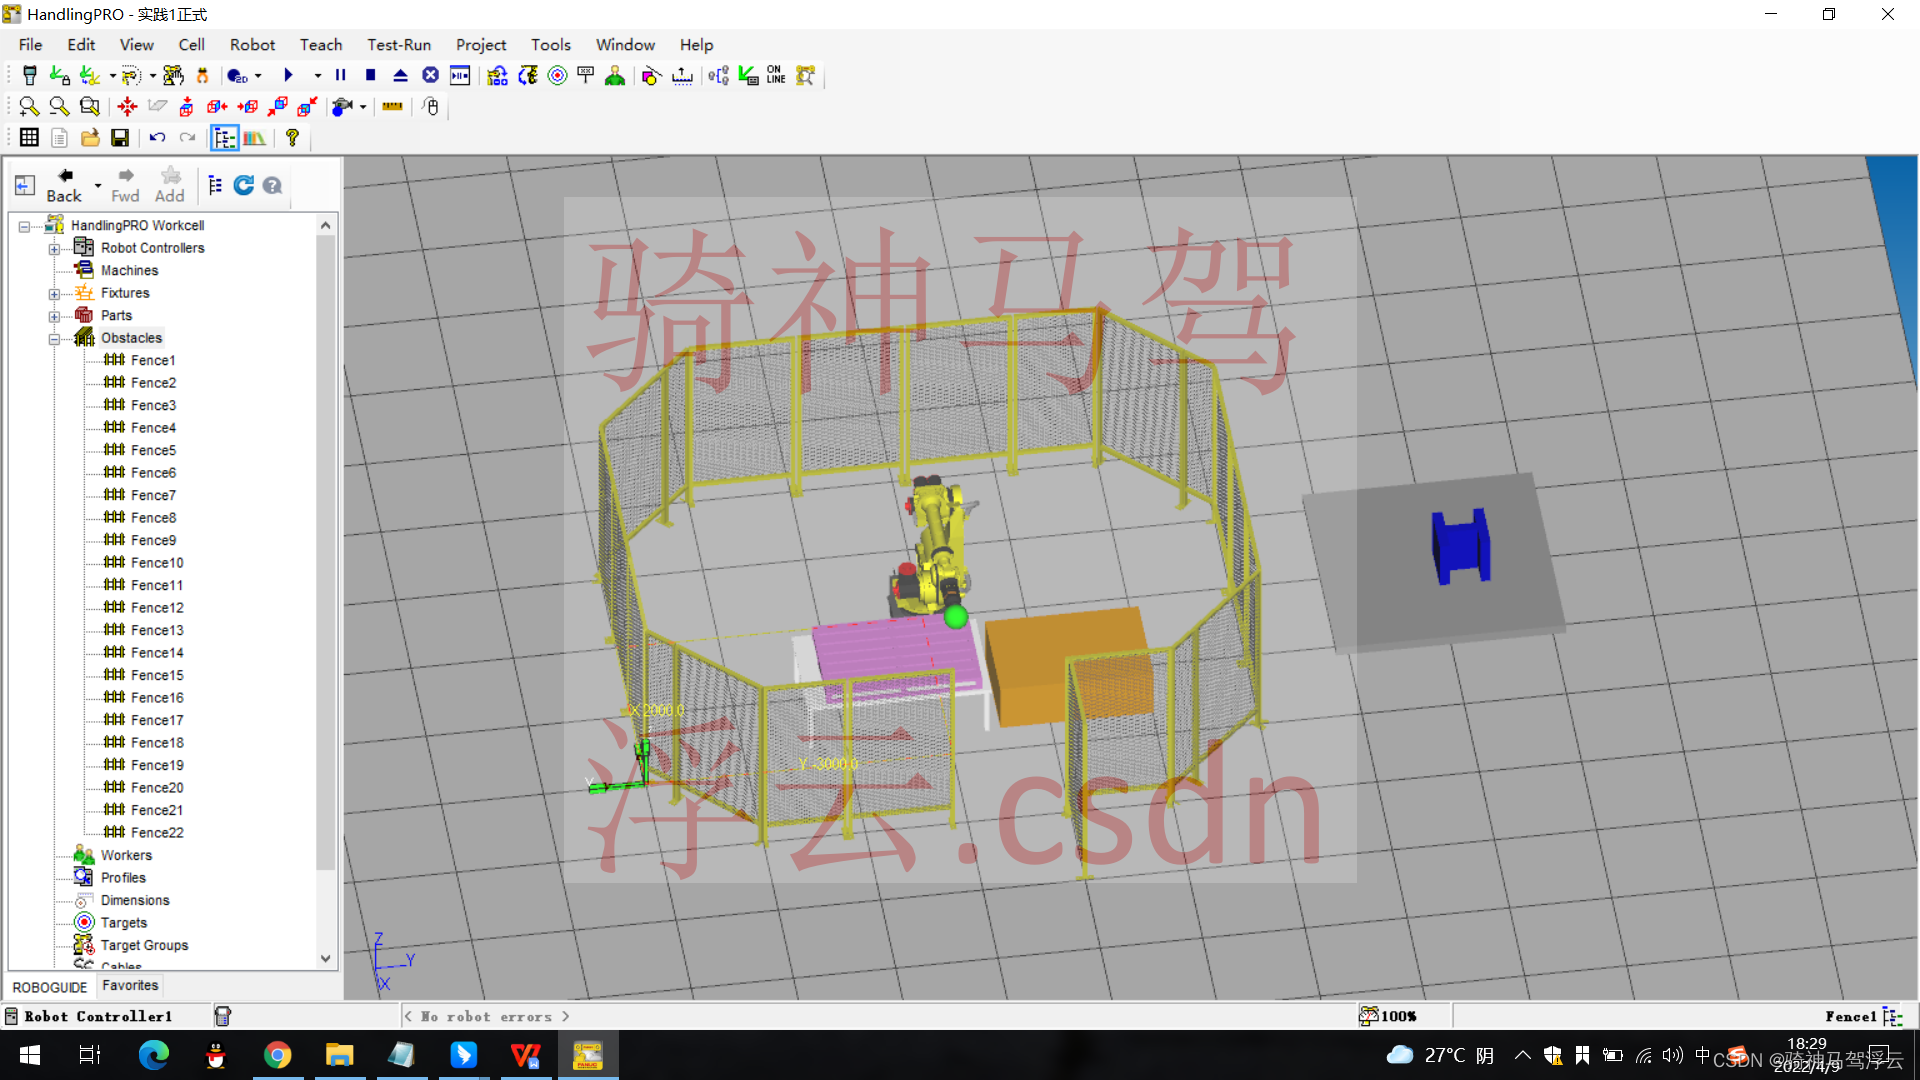Open the File menu

coord(31,45)
